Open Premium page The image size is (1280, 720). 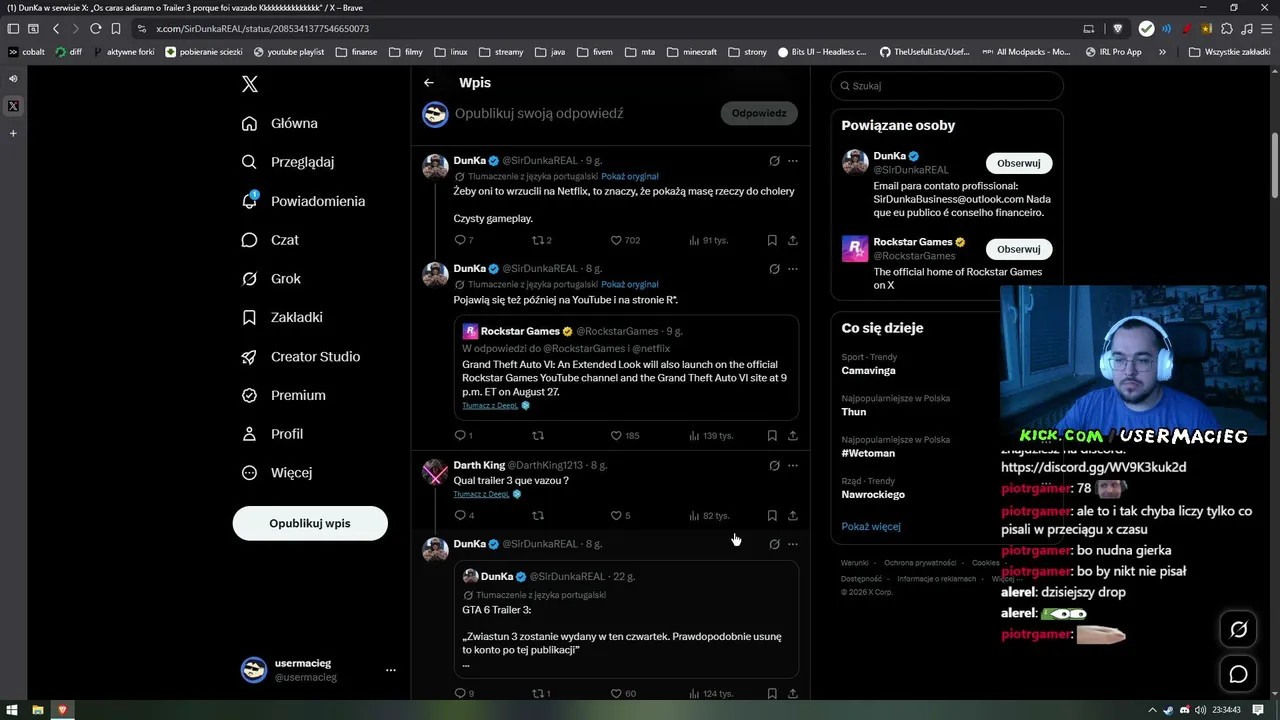click(284, 395)
